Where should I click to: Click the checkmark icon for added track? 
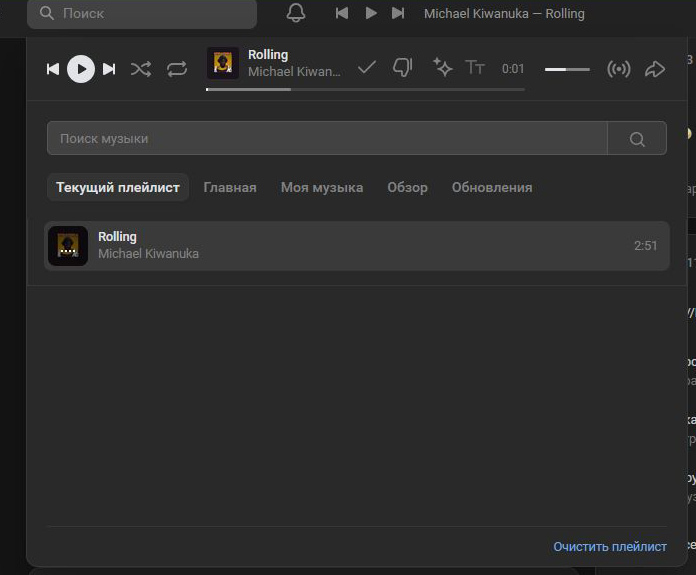coord(367,67)
